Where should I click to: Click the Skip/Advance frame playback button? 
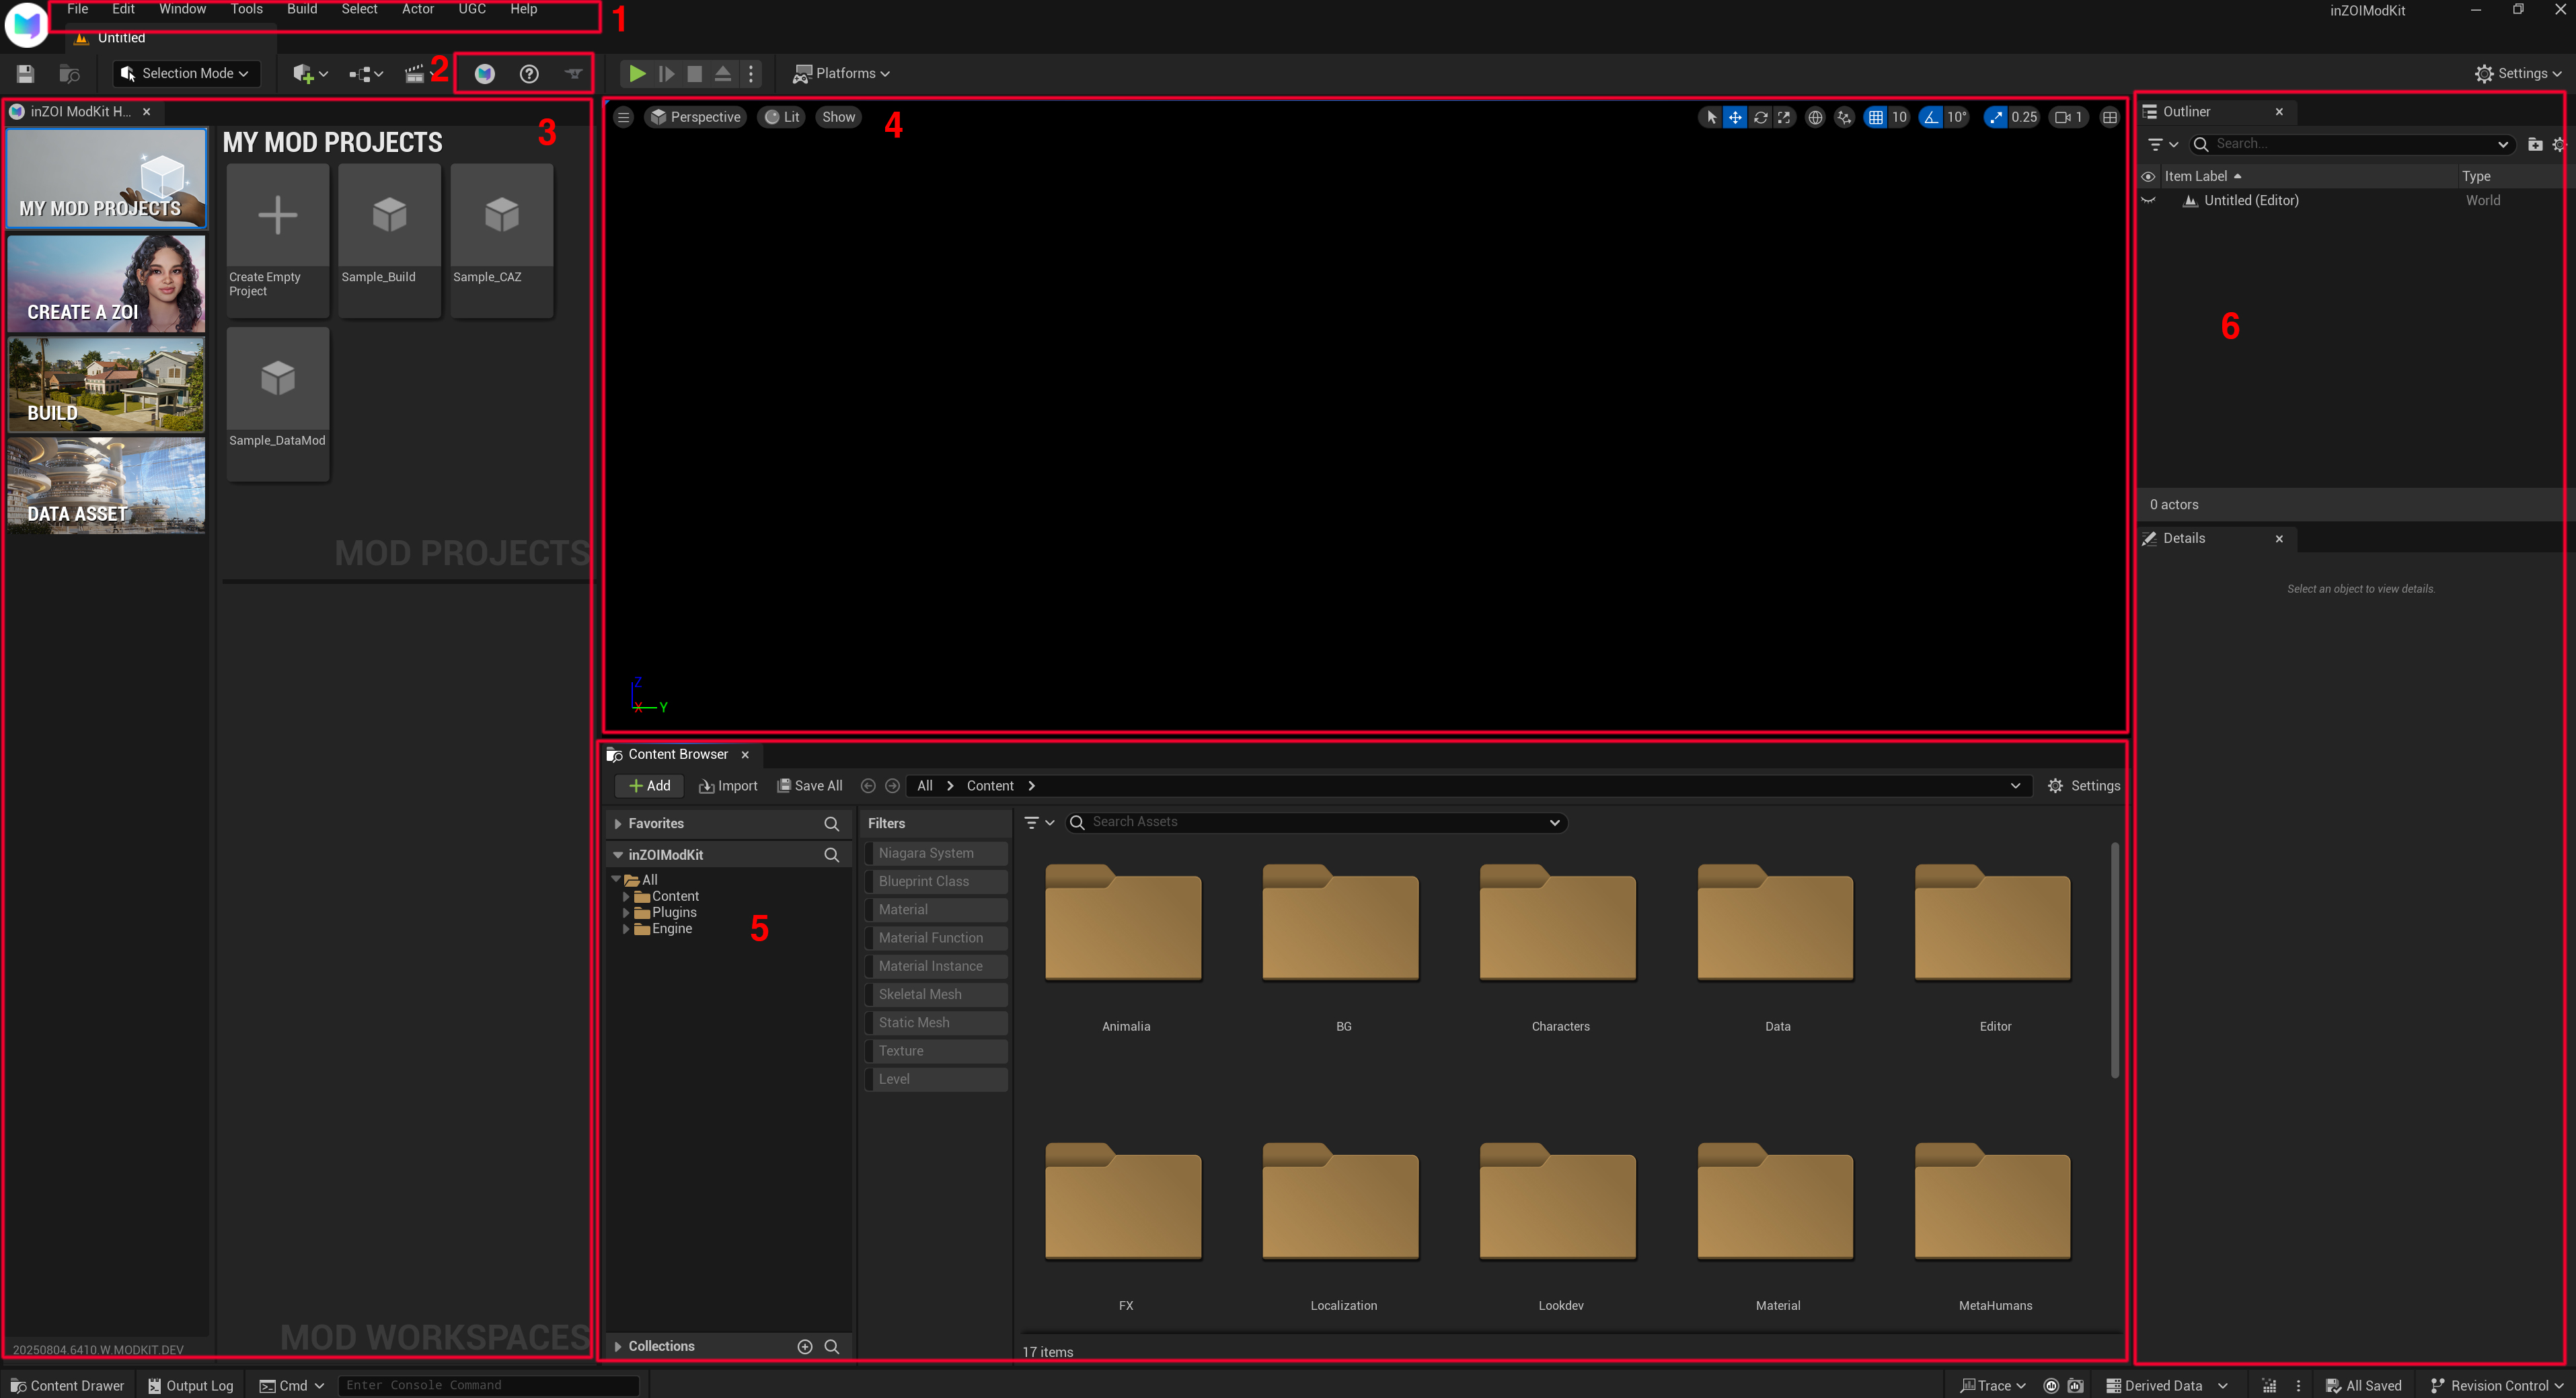(x=666, y=73)
